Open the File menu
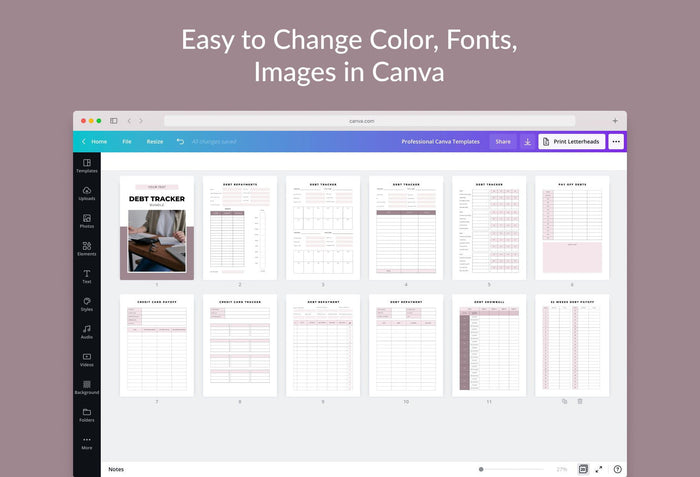The width and height of the screenshot is (700, 477). pyautogui.click(x=127, y=142)
